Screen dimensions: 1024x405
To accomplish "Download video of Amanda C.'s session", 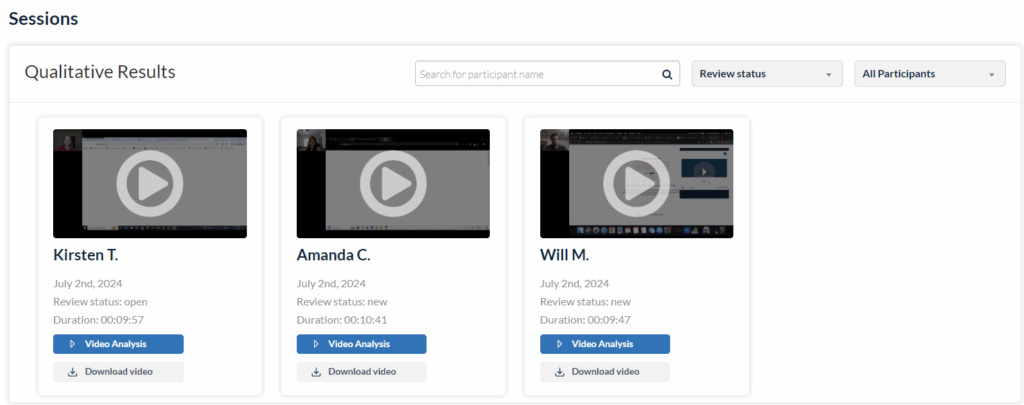I will [361, 372].
